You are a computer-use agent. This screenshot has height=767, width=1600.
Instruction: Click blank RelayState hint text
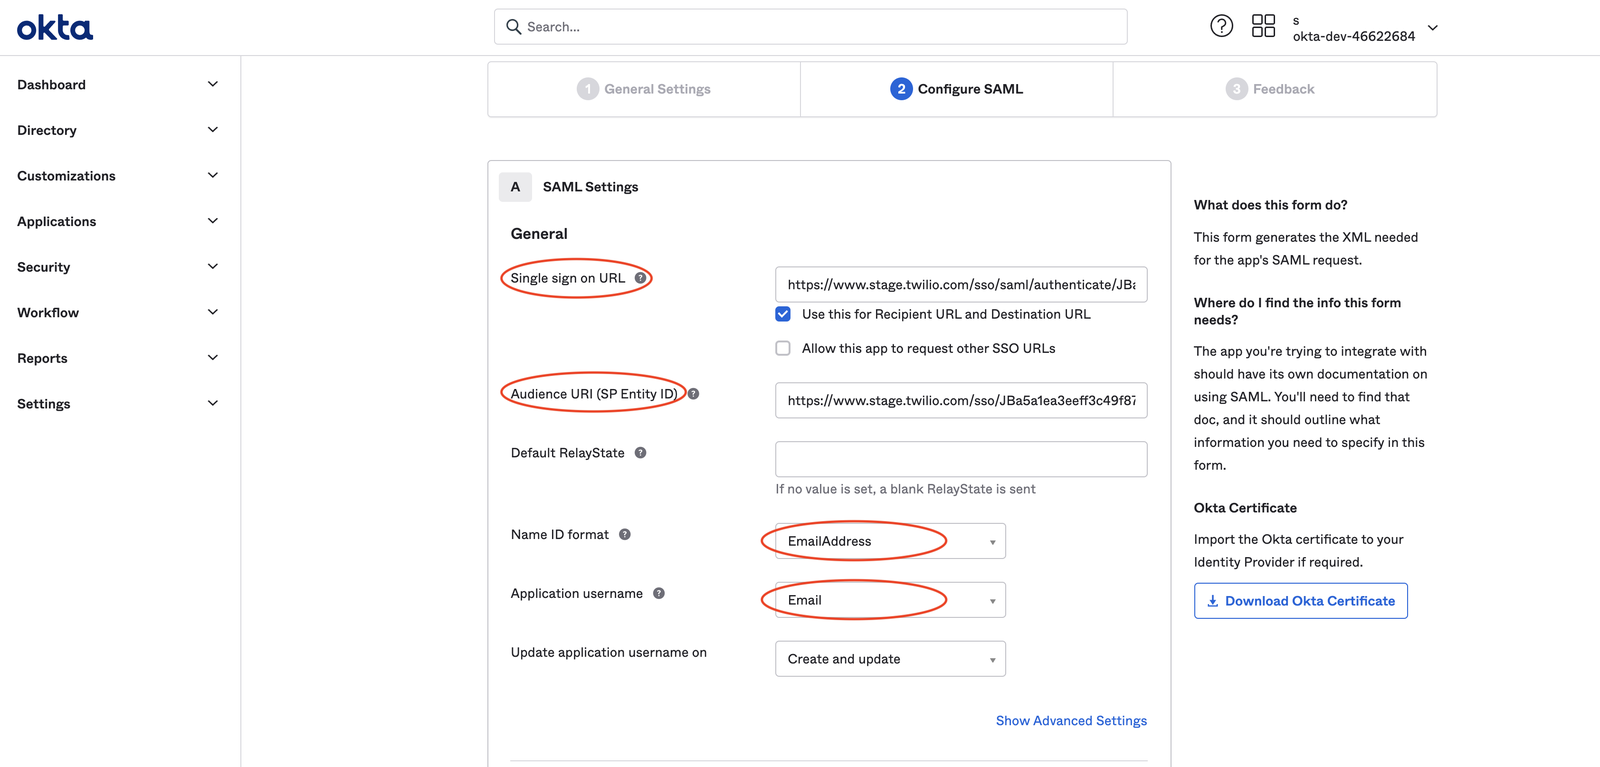[x=905, y=489]
